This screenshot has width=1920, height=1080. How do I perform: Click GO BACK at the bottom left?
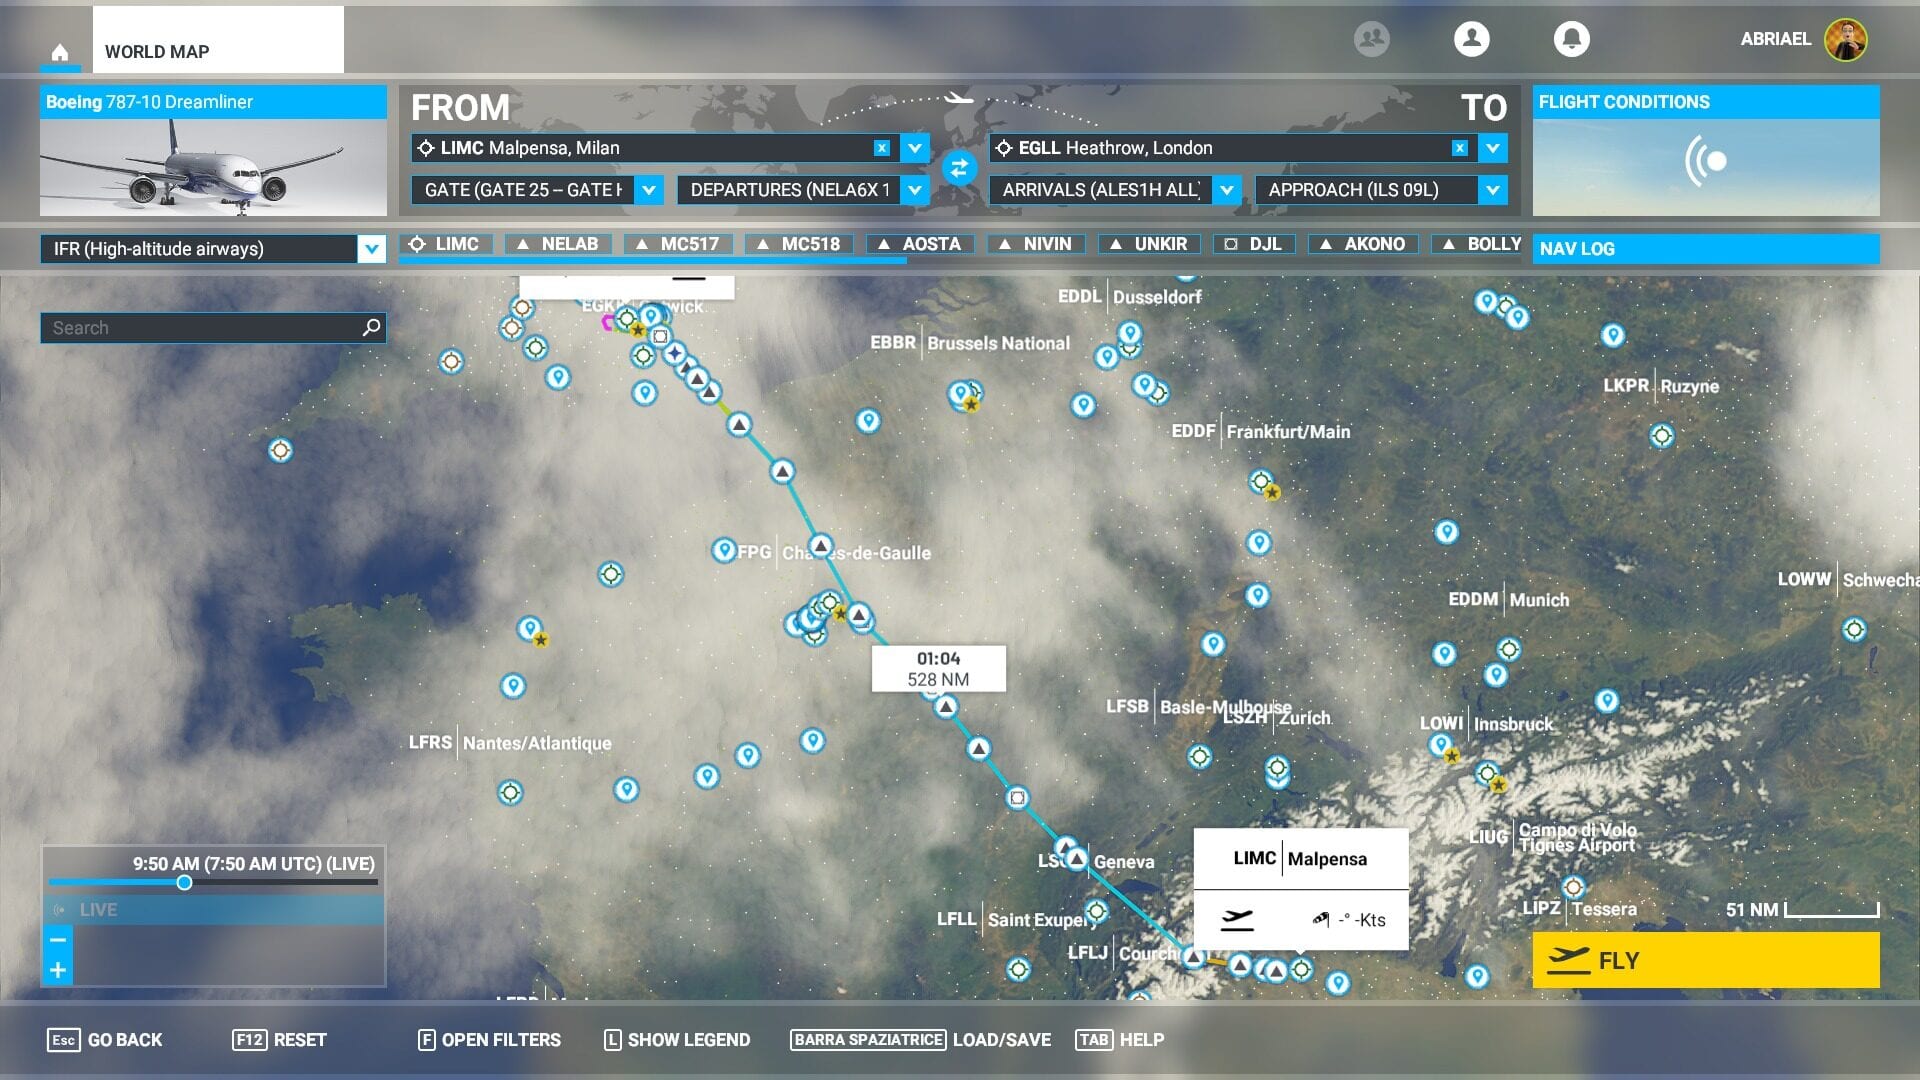pos(125,1040)
